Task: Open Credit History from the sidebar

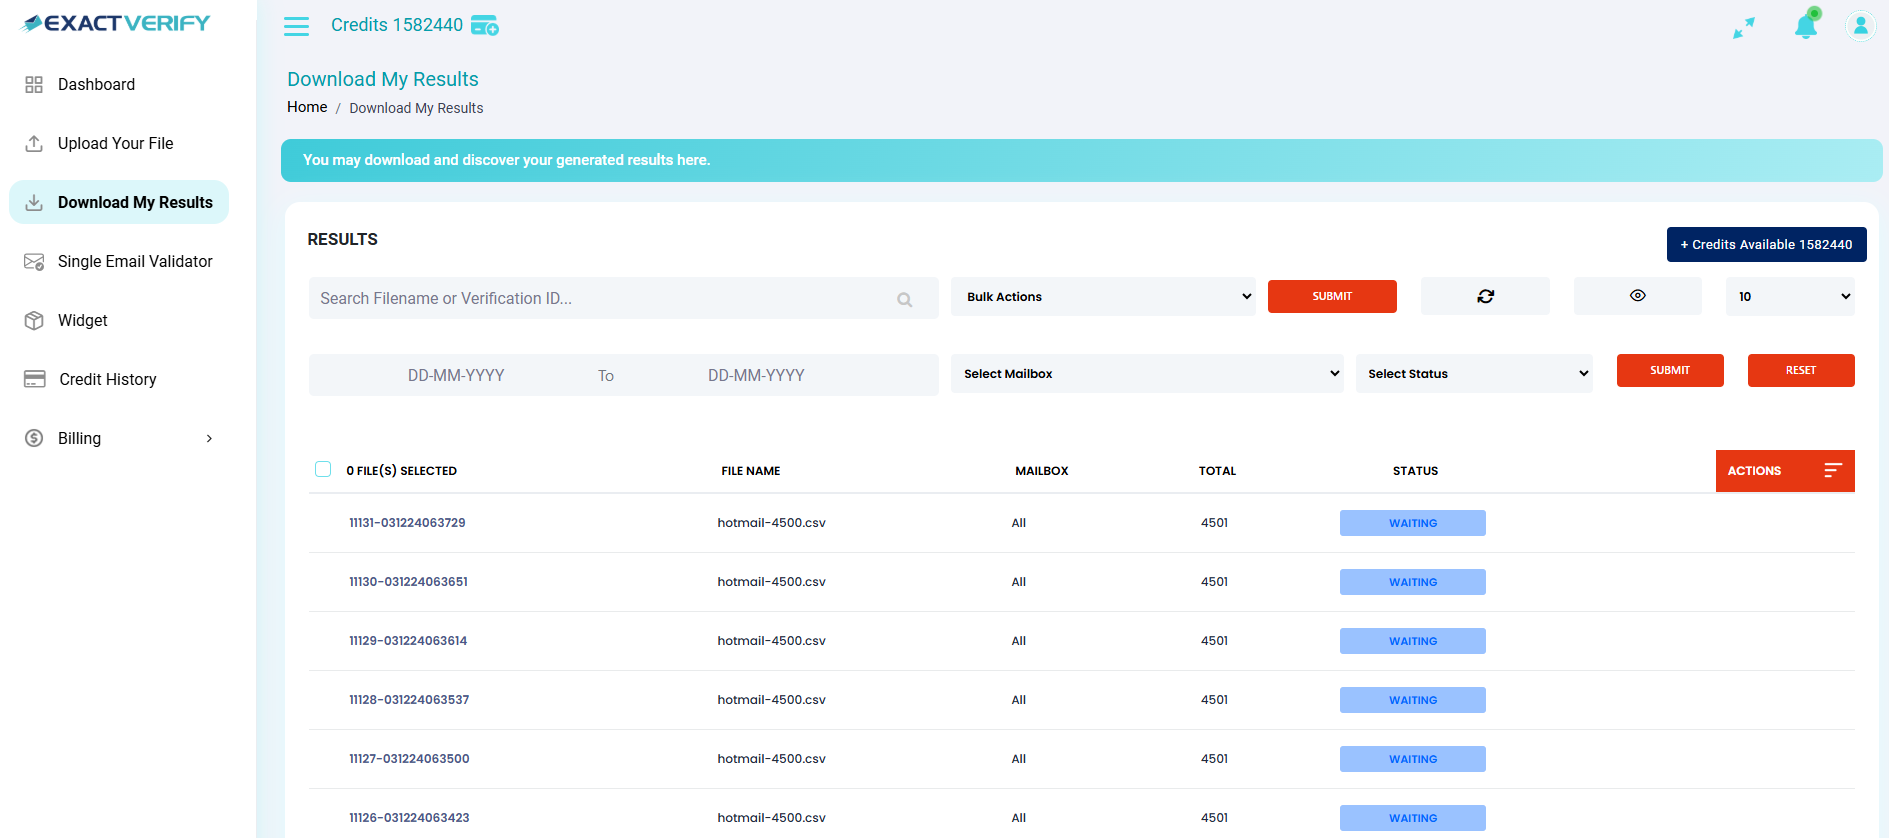Action: [107, 380]
